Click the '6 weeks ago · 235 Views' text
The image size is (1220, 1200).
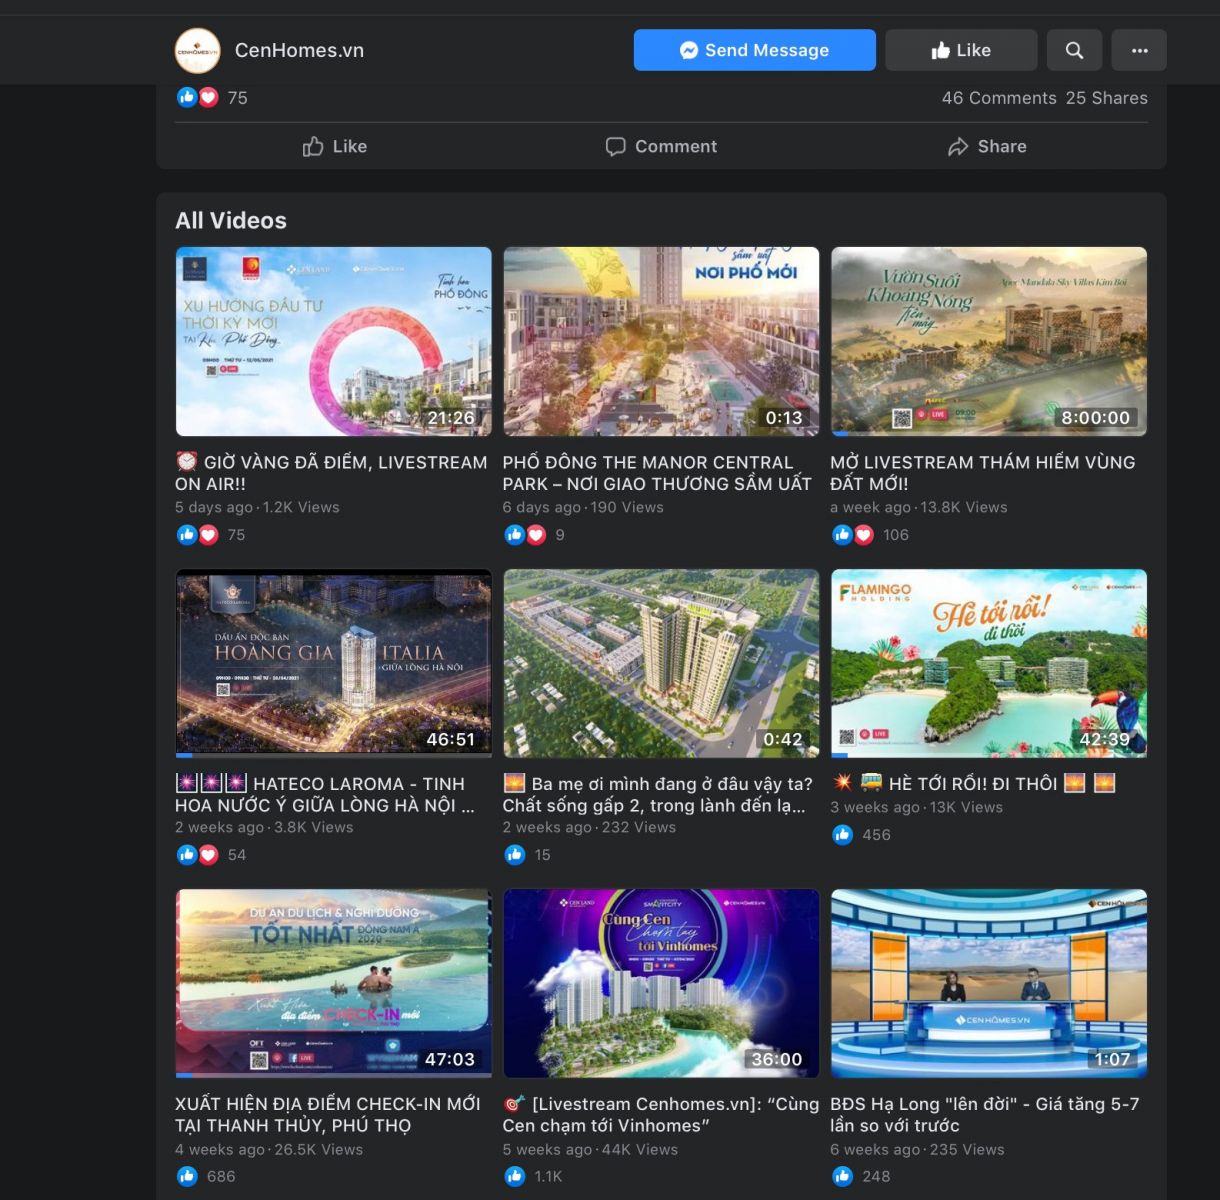coord(917,1149)
